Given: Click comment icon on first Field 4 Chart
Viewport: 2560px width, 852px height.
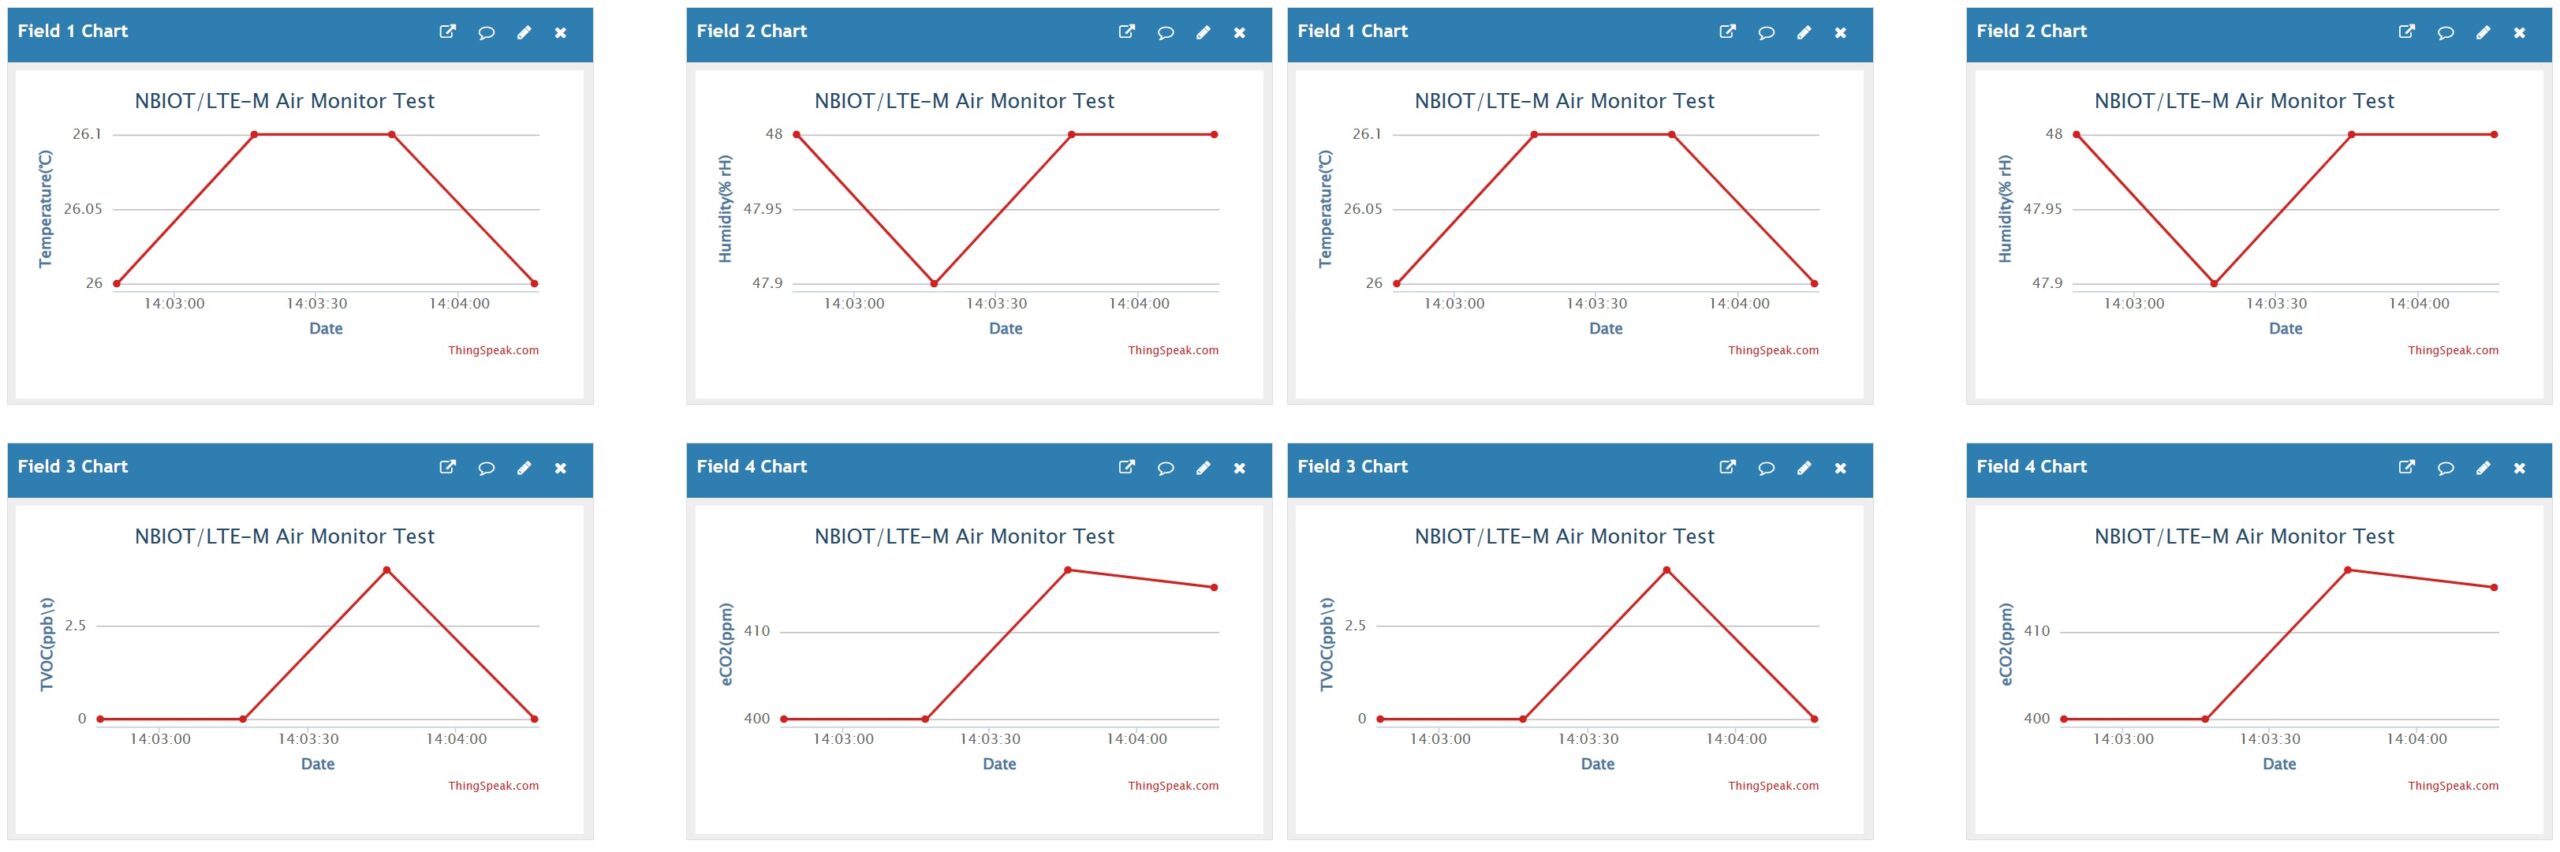Looking at the screenshot, I should coord(1165,468).
